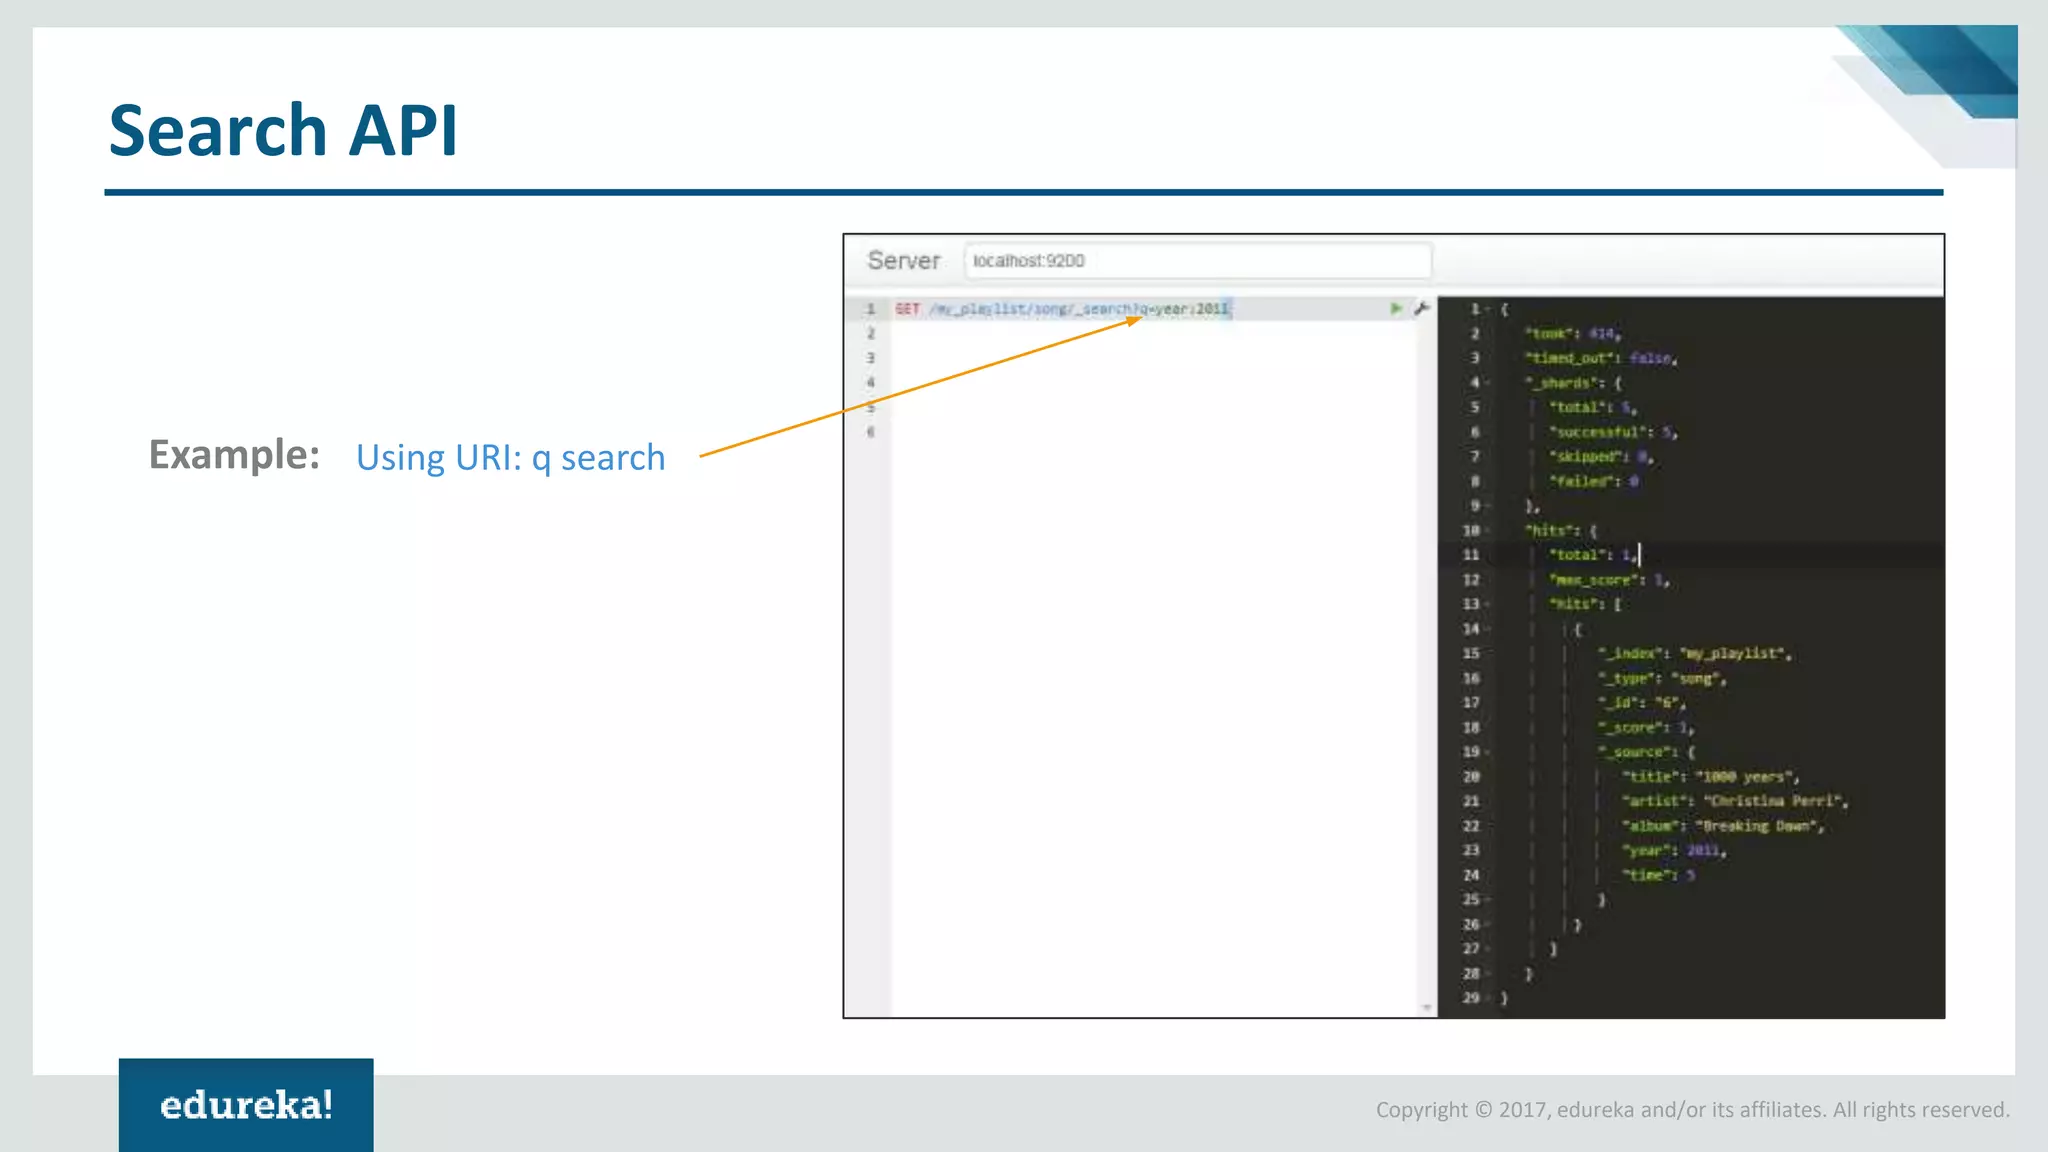Collapse the "_source" object on line 19

tap(1488, 752)
